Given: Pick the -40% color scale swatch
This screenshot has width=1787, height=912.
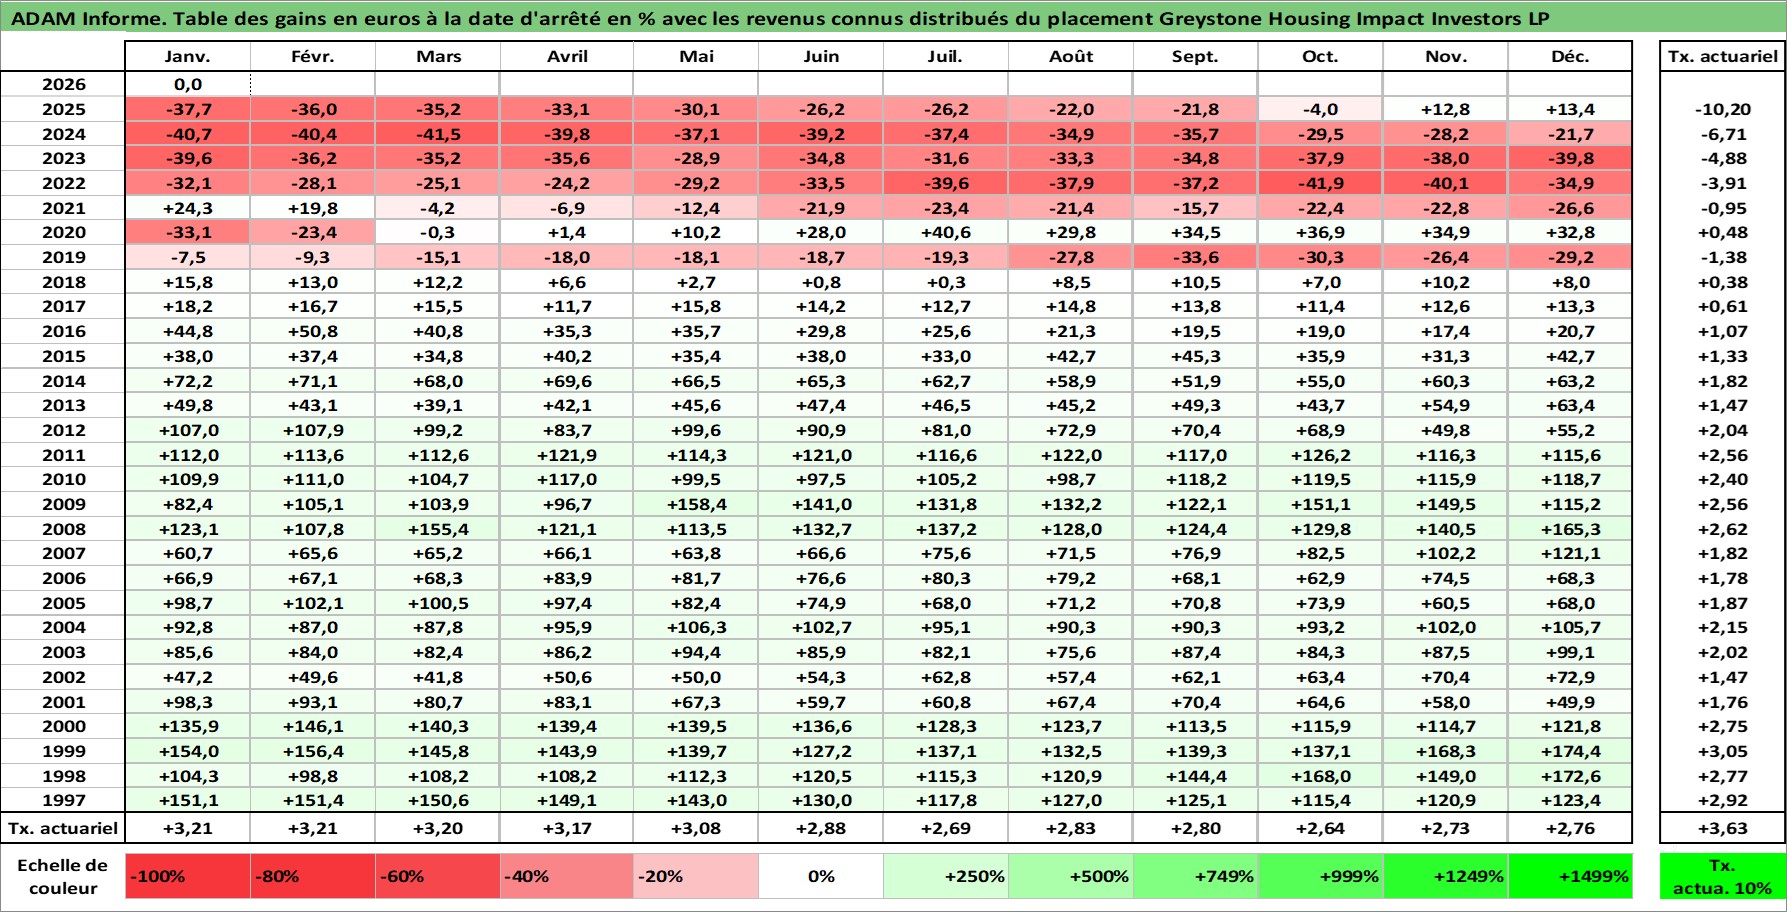Looking at the screenshot, I should [x=567, y=876].
